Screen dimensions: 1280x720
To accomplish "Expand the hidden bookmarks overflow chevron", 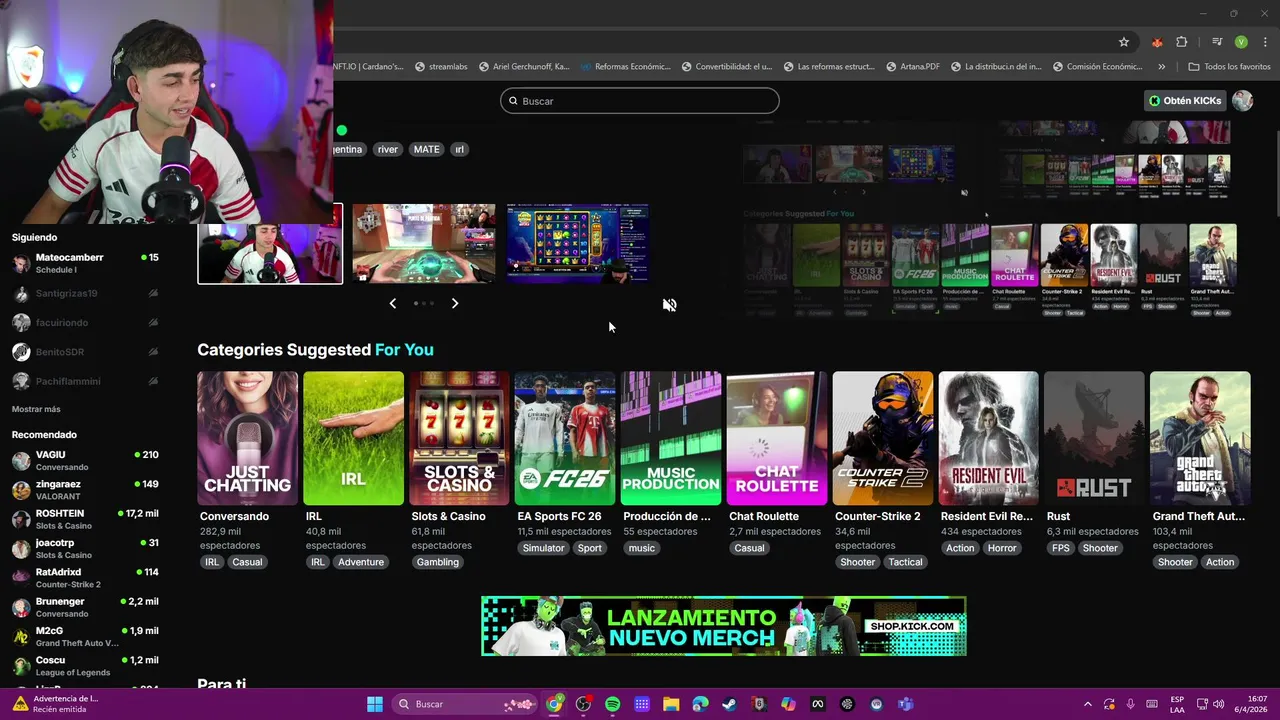I will coord(1161,67).
